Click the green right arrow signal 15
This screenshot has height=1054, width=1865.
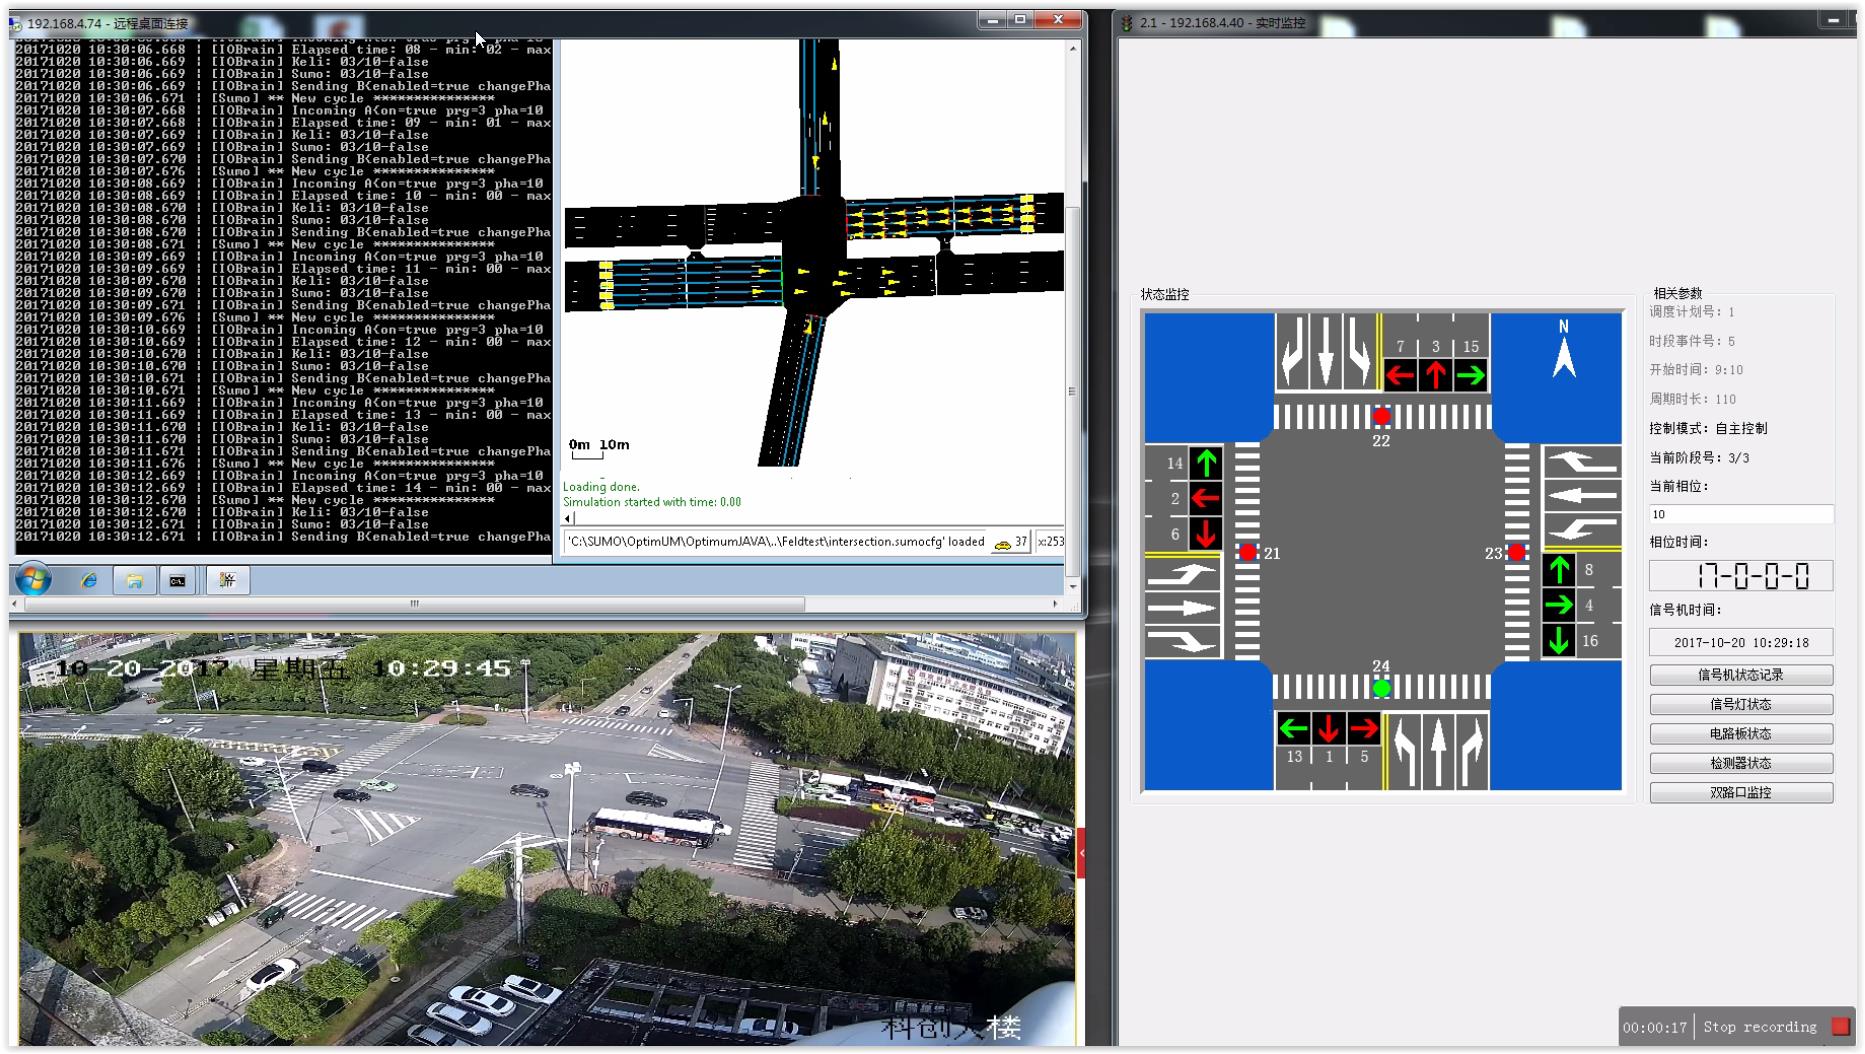click(1470, 376)
